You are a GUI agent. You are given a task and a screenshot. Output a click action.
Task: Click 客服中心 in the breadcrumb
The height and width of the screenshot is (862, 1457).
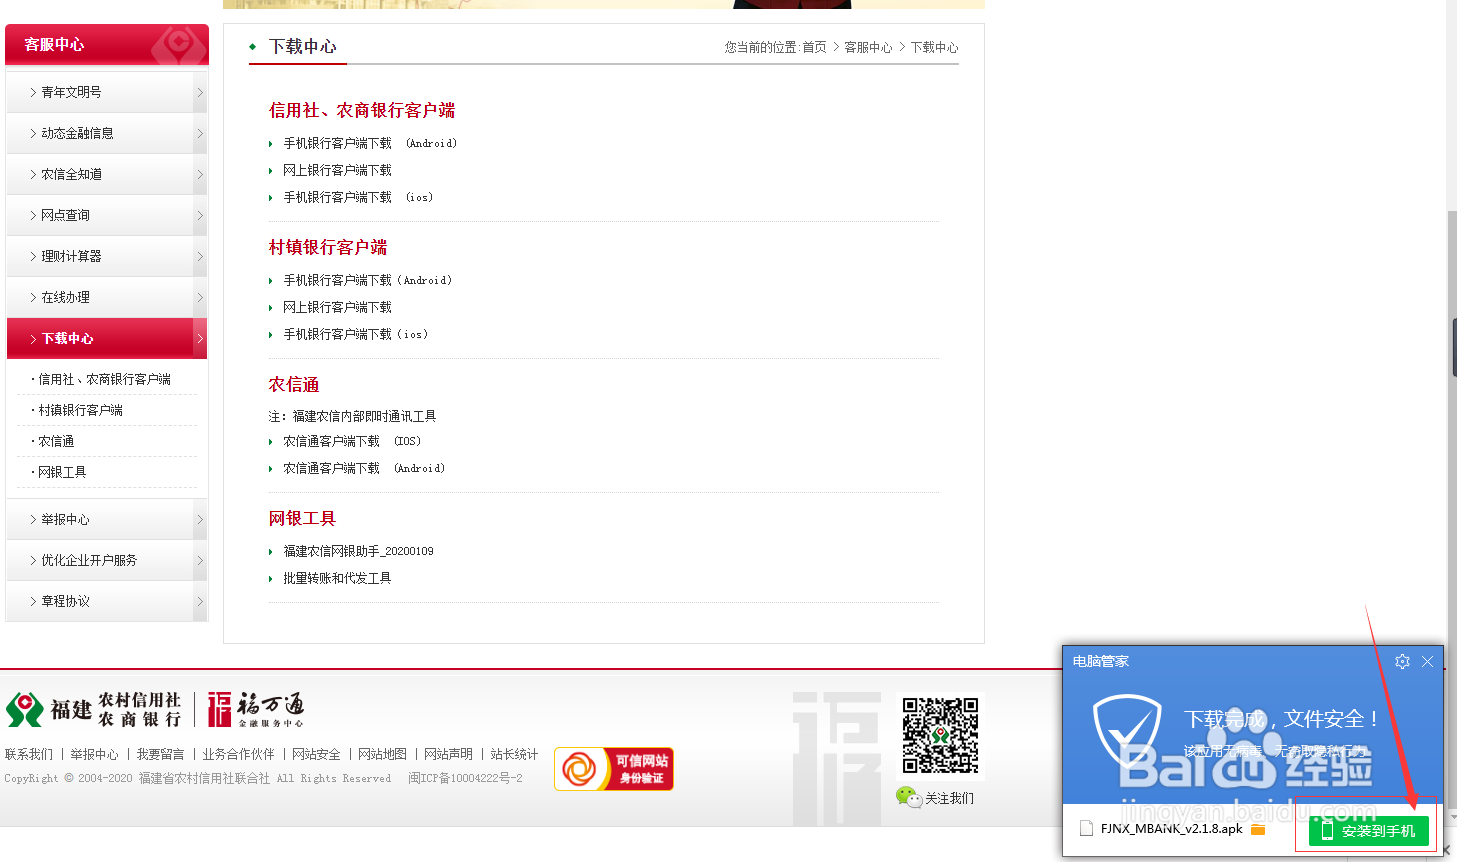pos(868,47)
